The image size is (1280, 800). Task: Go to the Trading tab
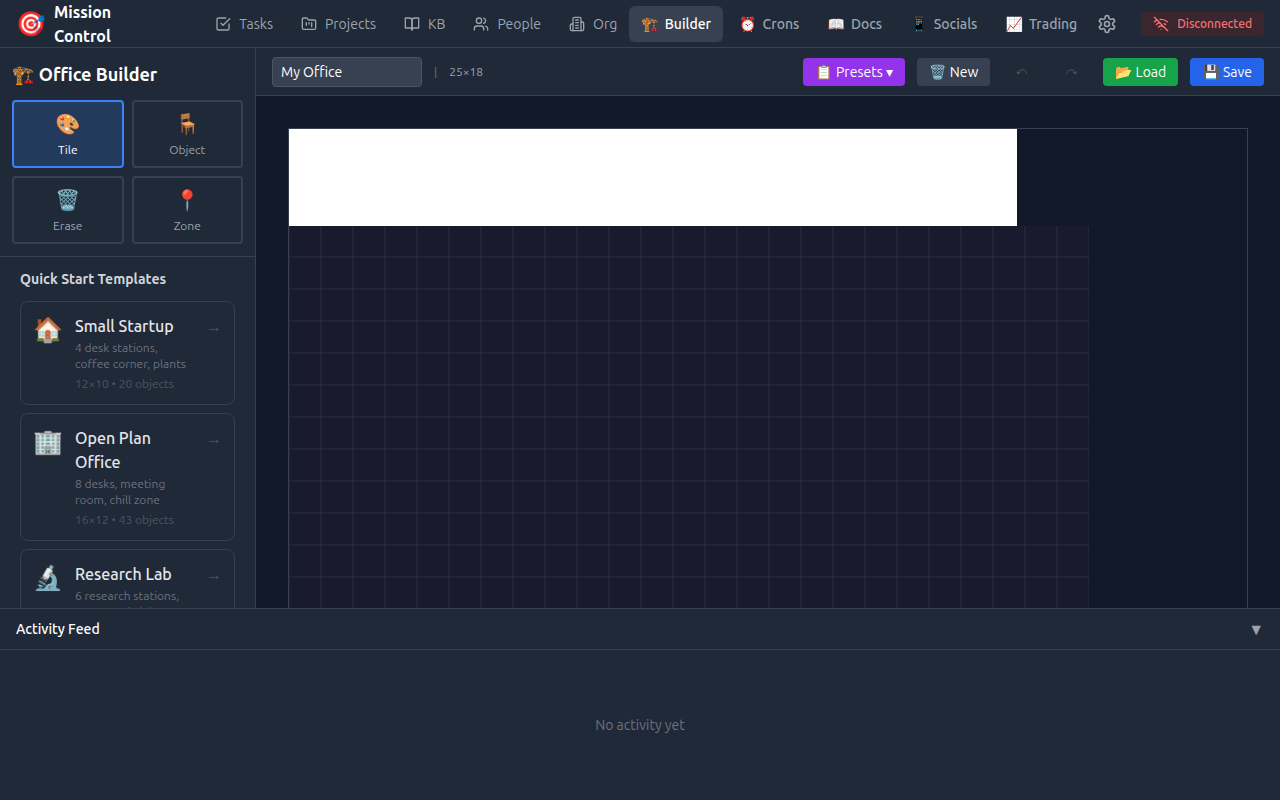tap(1041, 24)
